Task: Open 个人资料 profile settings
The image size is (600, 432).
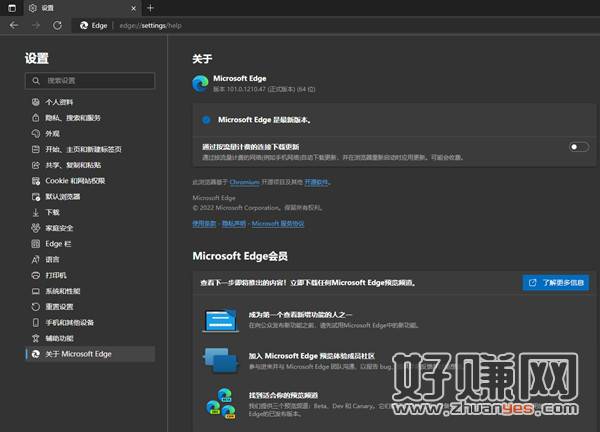Action: pos(59,102)
